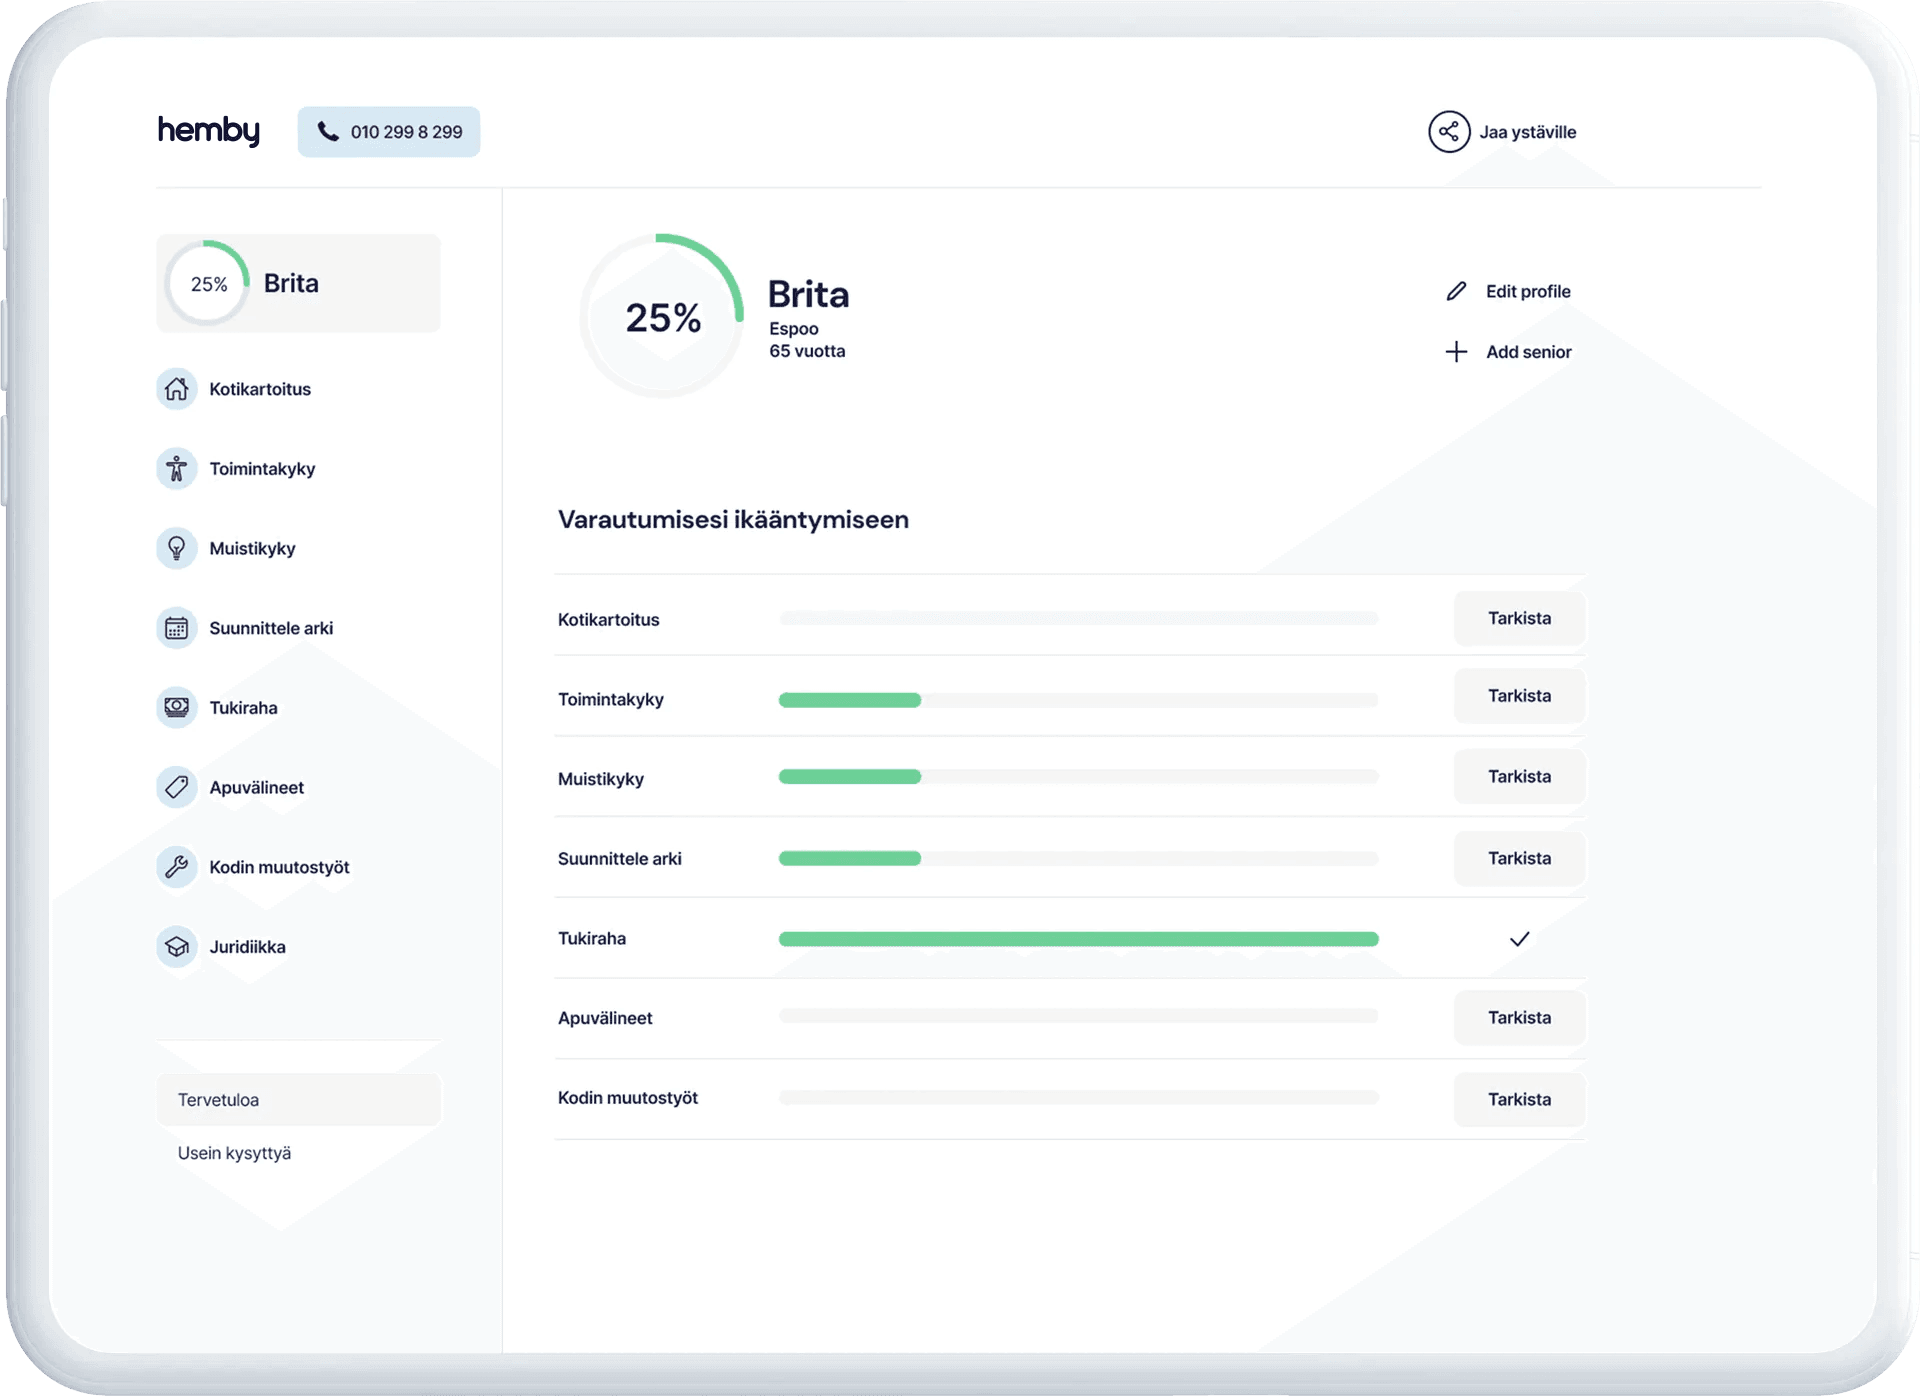1920x1396 pixels.
Task: Click the house icon for Kotikartoitus
Action: (x=177, y=389)
